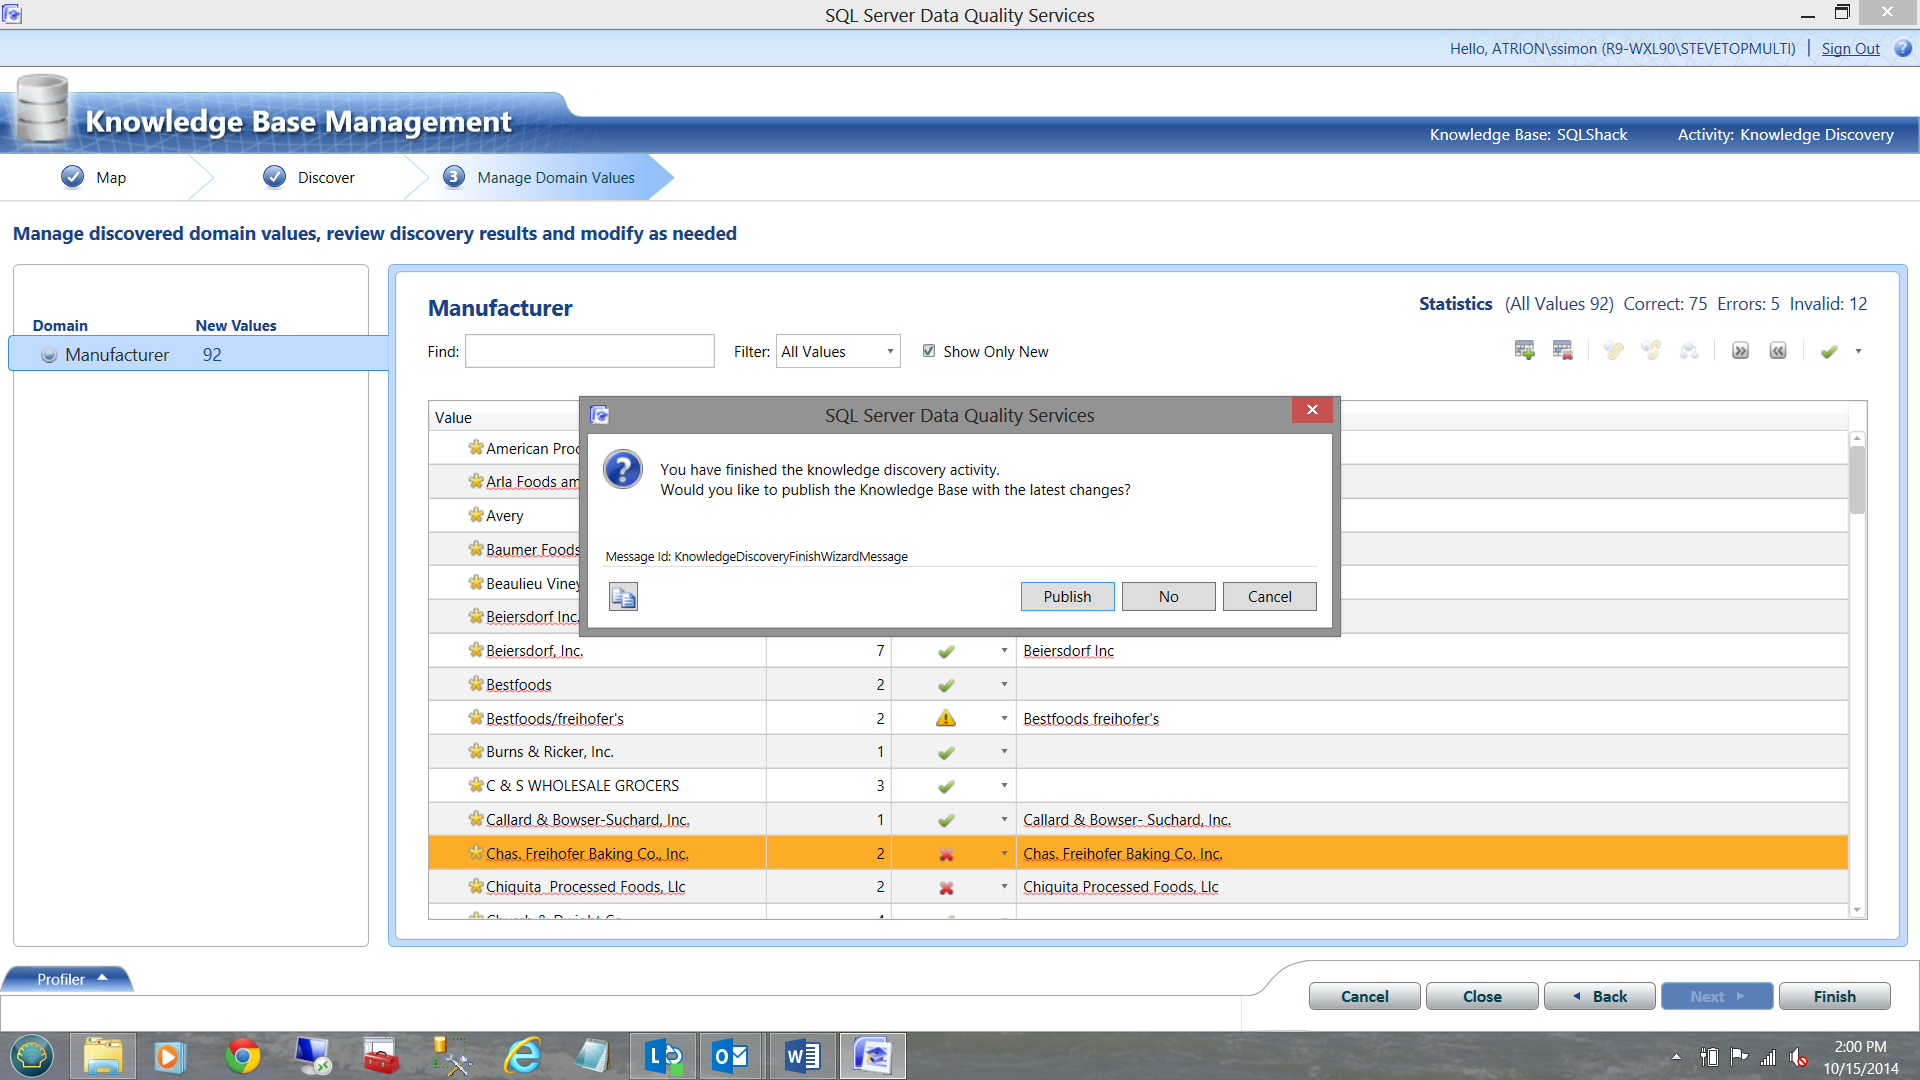Open Google Chrome from the taskbar
Screen dimensions: 1920x1080
tap(242, 1056)
